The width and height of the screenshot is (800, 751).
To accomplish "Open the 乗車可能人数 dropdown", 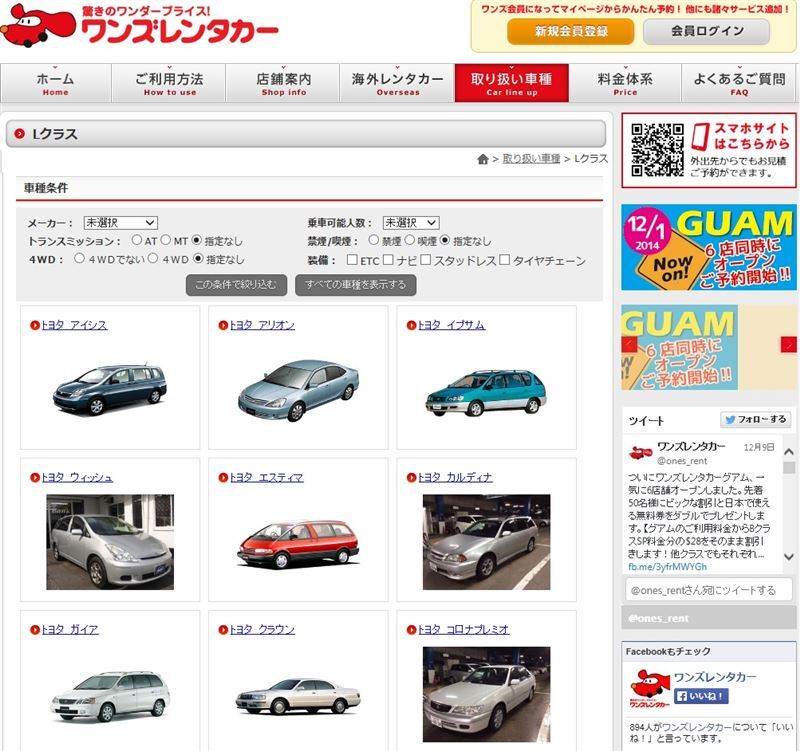I will click(411, 223).
